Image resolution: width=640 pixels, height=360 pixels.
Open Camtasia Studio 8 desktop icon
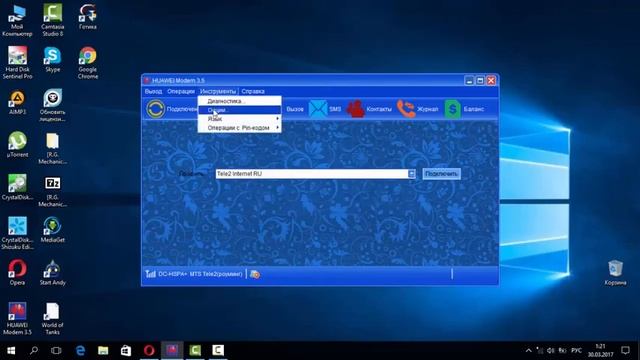pyautogui.click(x=53, y=20)
